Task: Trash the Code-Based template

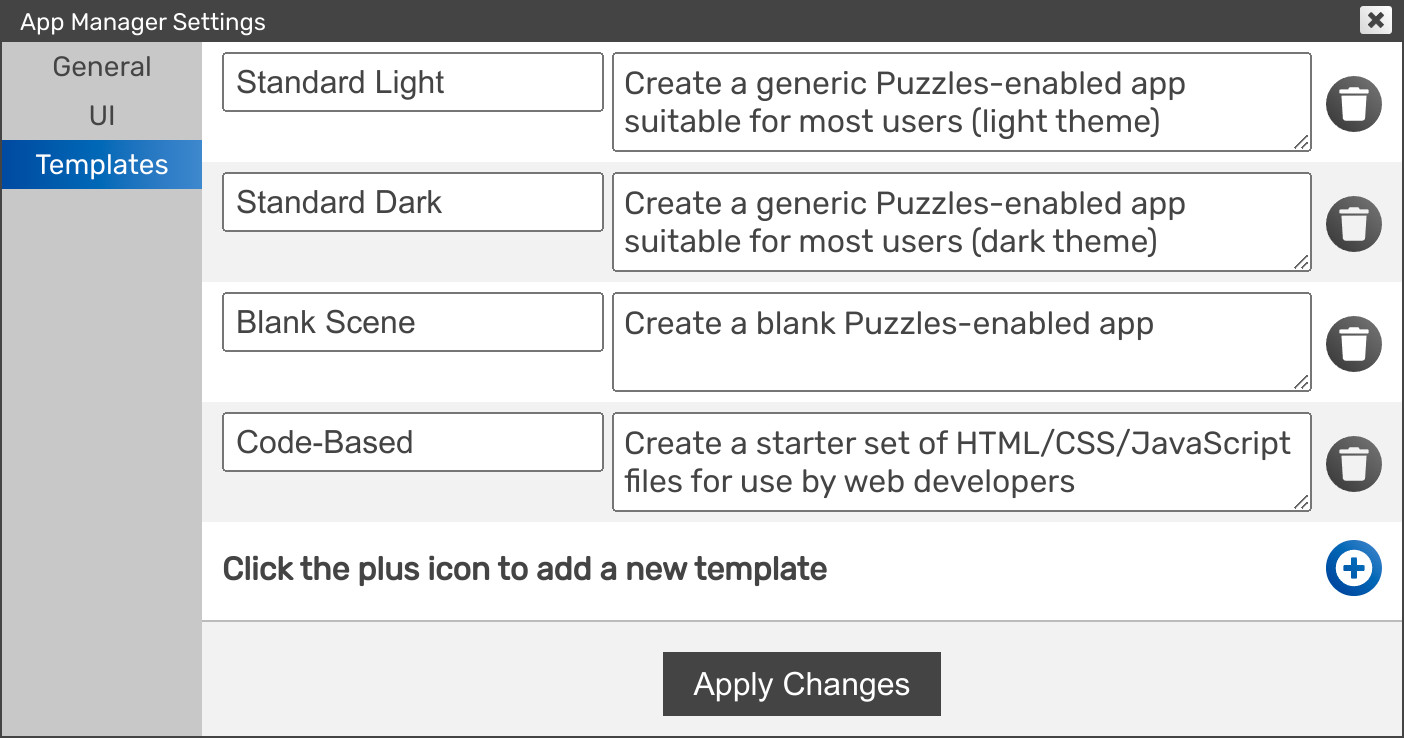Action: 1354,463
